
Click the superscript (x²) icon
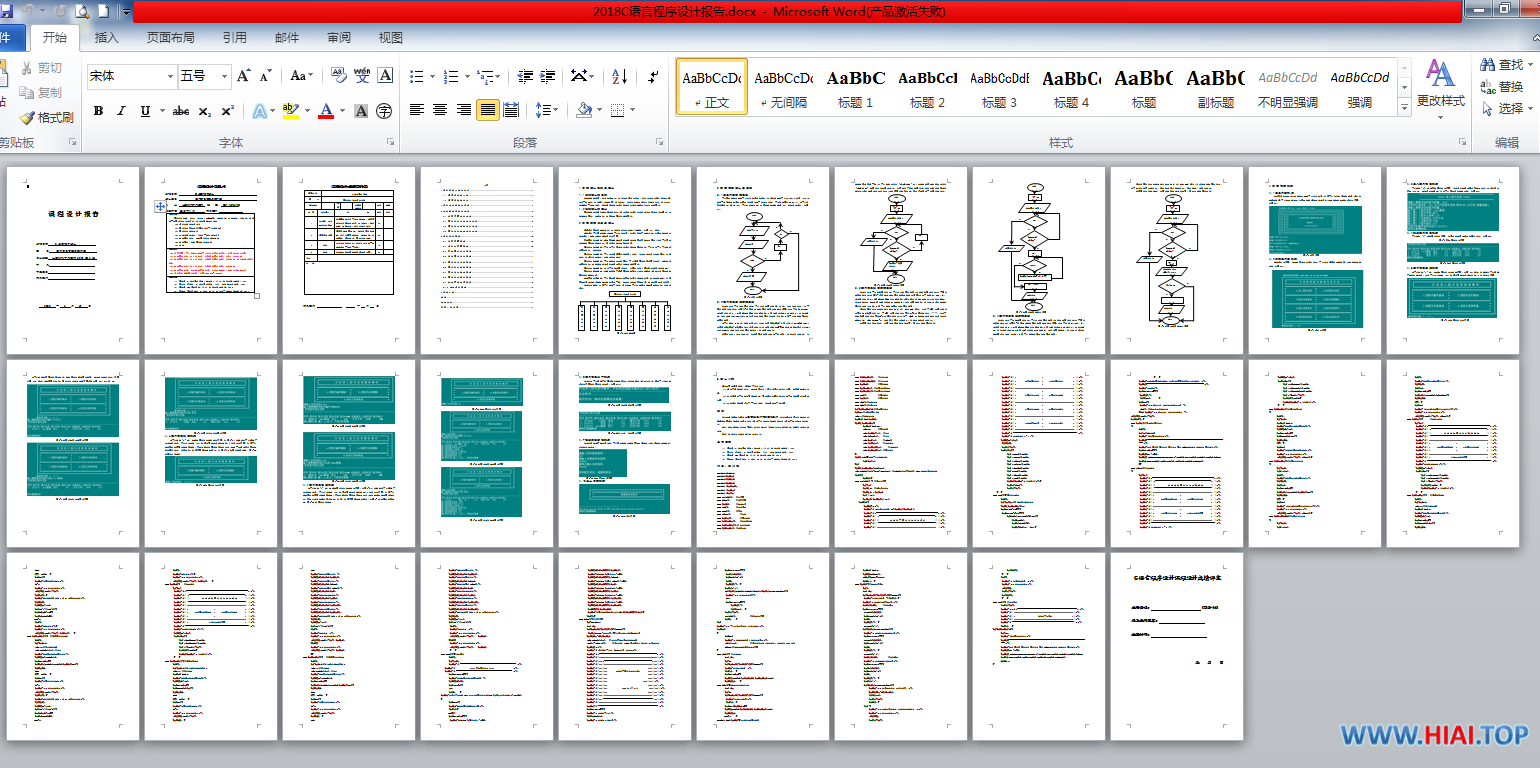(228, 111)
